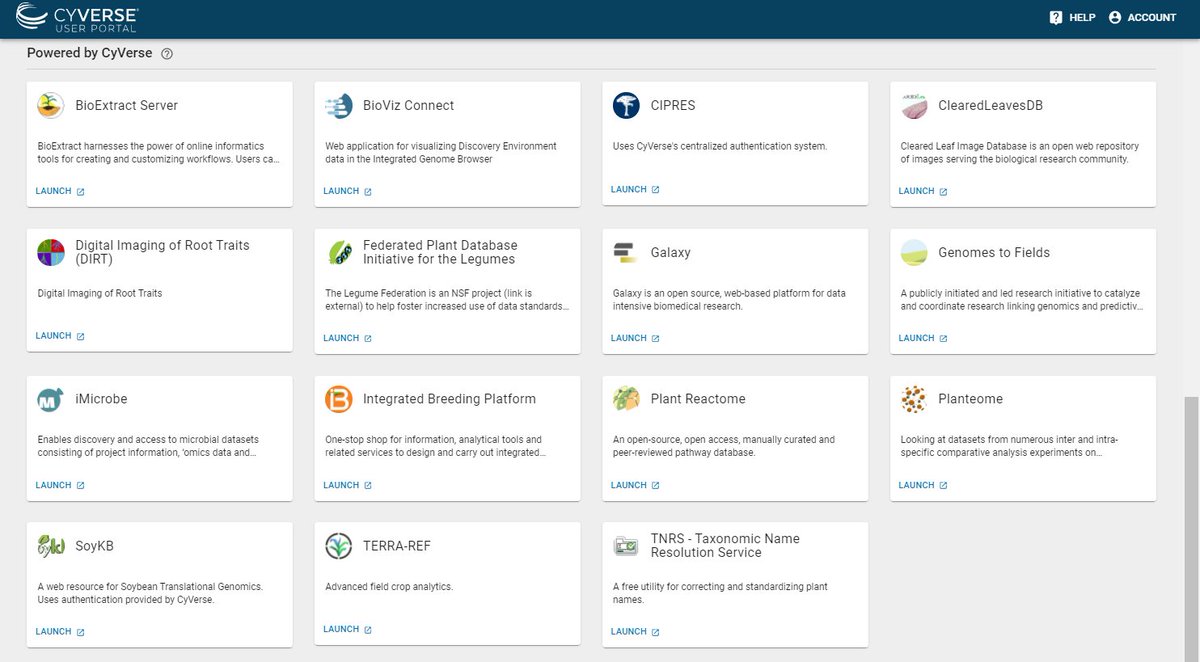Launch BioExtract Server
The height and width of the screenshot is (662, 1200).
click(x=60, y=191)
